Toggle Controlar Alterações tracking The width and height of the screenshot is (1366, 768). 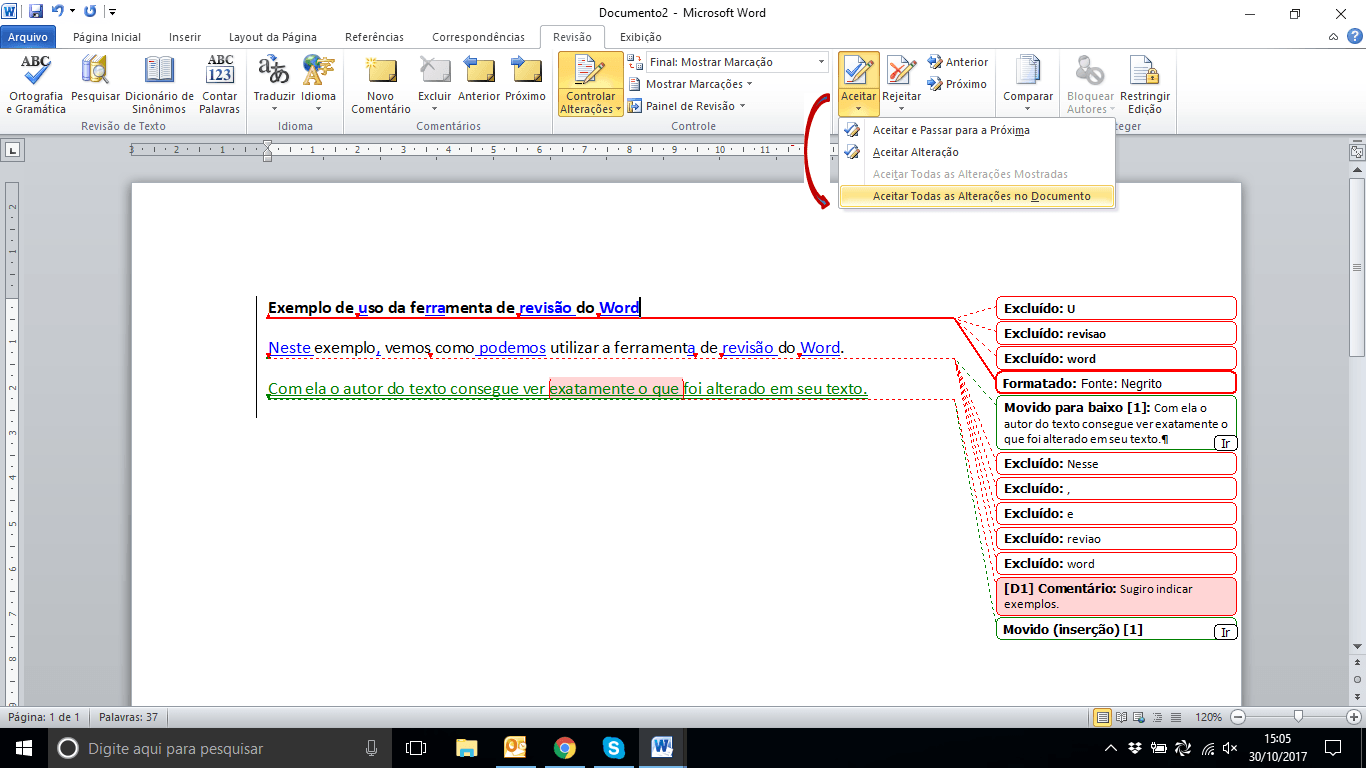[590, 74]
